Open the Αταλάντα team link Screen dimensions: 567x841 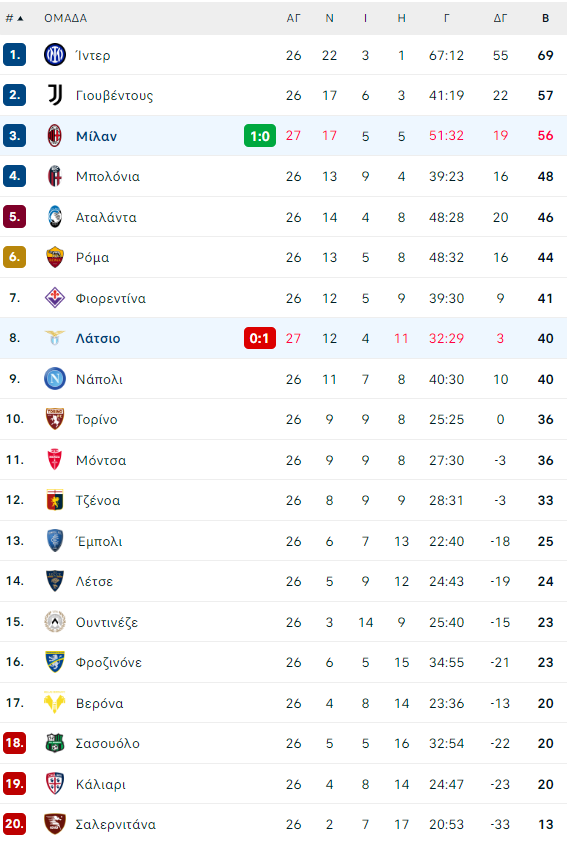pos(106,217)
